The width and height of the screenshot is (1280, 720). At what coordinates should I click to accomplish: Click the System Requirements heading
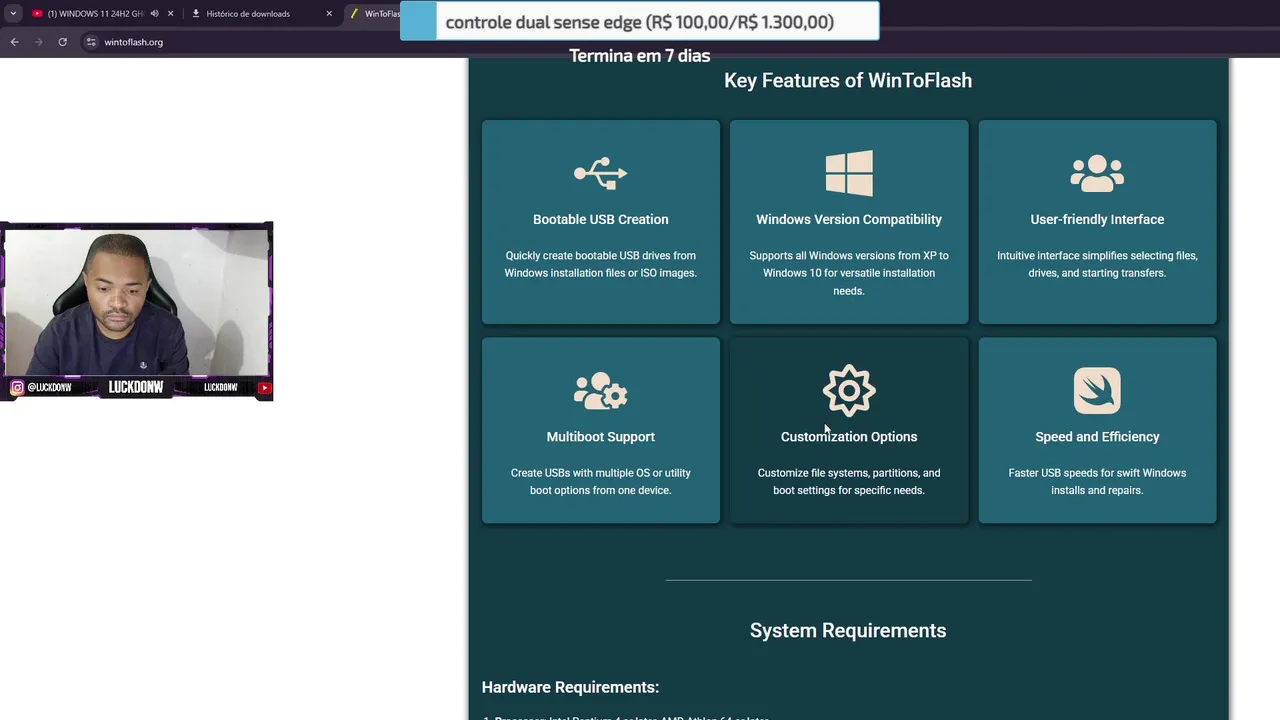click(x=848, y=630)
